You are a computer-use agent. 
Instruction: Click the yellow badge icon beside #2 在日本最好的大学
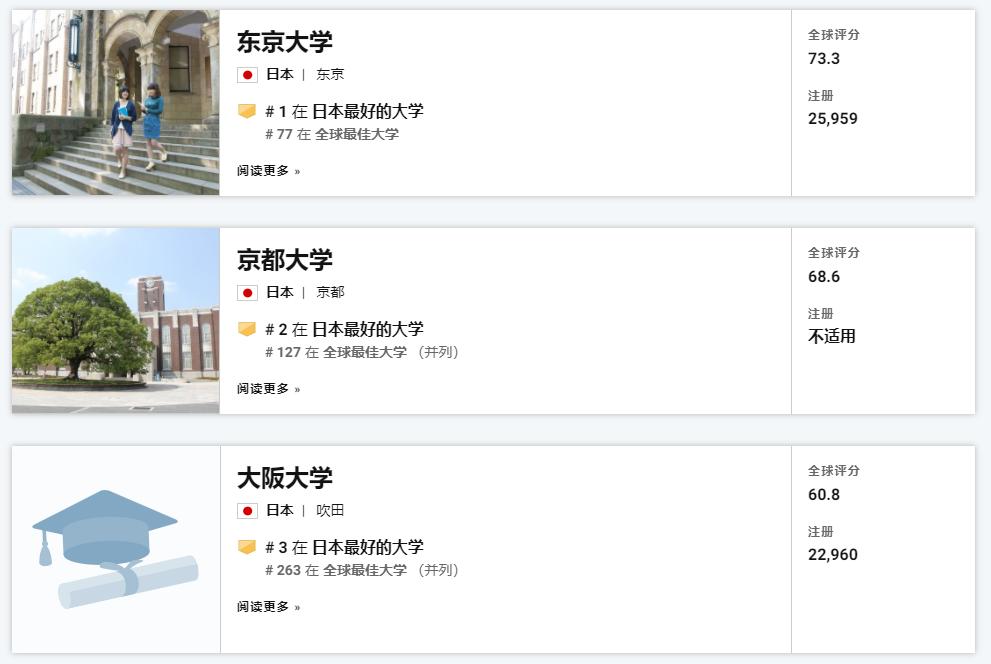[x=246, y=330]
